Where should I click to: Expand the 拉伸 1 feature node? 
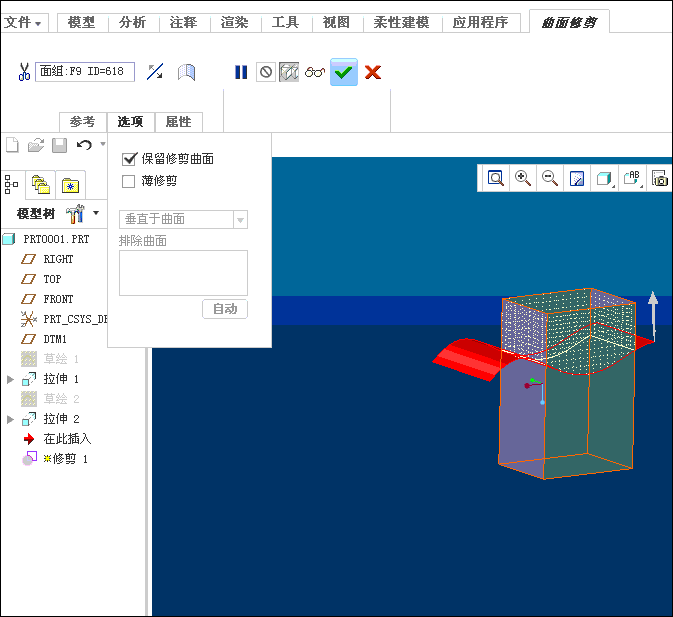(11, 379)
